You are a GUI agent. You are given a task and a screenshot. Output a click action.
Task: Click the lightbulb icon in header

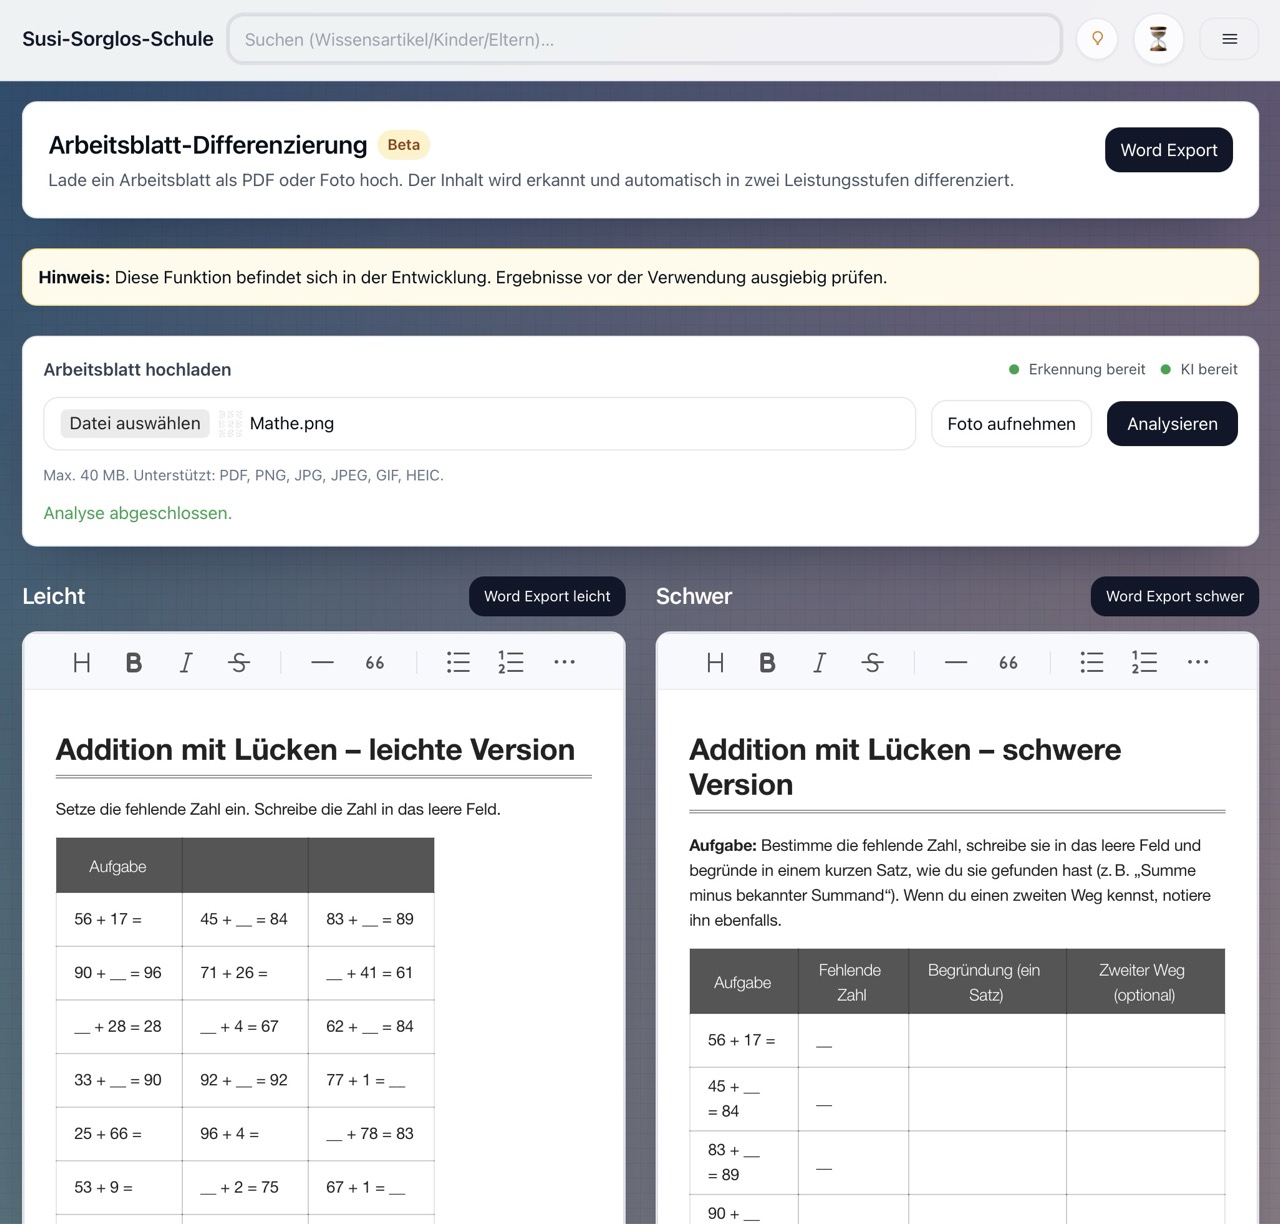(x=1097, y=39)
